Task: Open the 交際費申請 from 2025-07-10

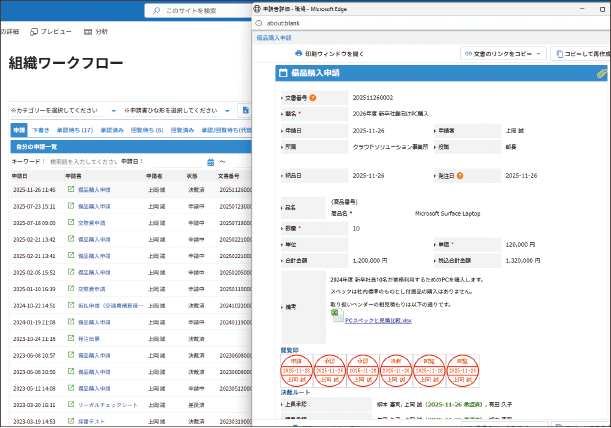Action: point(92,223)
